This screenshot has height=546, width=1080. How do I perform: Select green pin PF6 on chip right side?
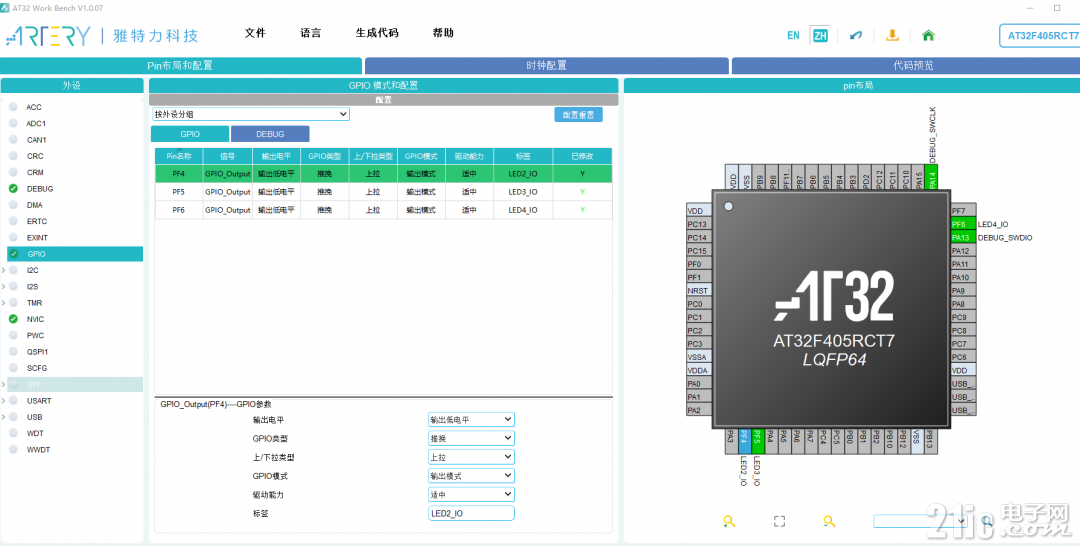(963, 224)
